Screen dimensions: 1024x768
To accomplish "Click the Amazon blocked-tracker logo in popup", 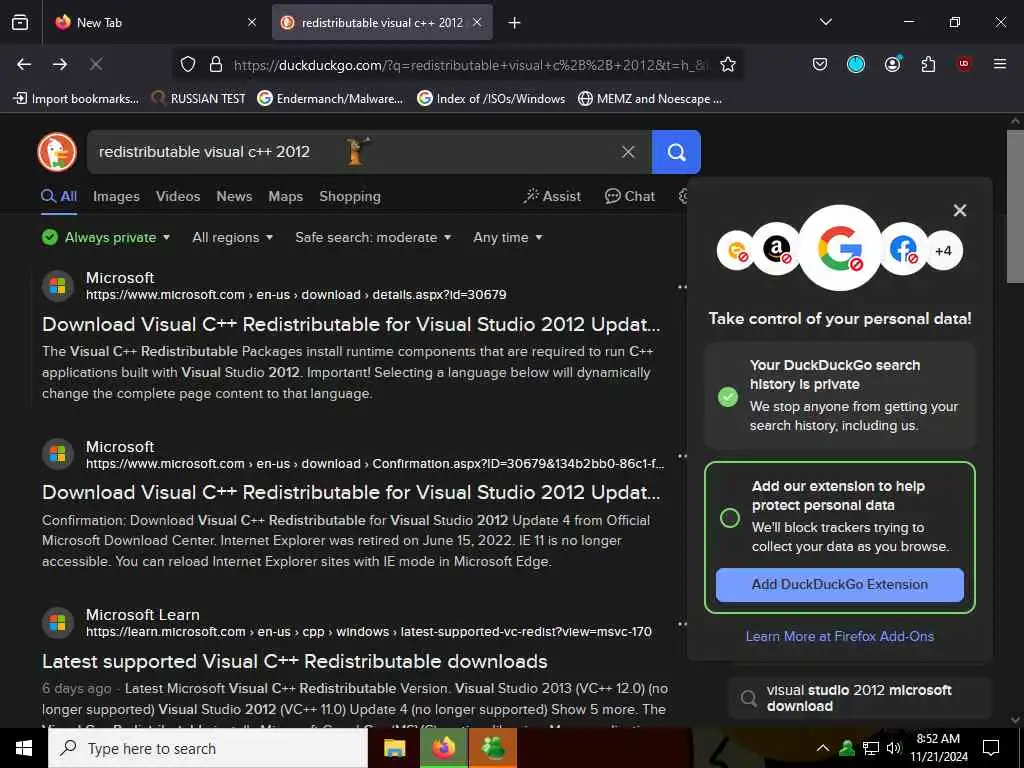I will tap(776, 249).
